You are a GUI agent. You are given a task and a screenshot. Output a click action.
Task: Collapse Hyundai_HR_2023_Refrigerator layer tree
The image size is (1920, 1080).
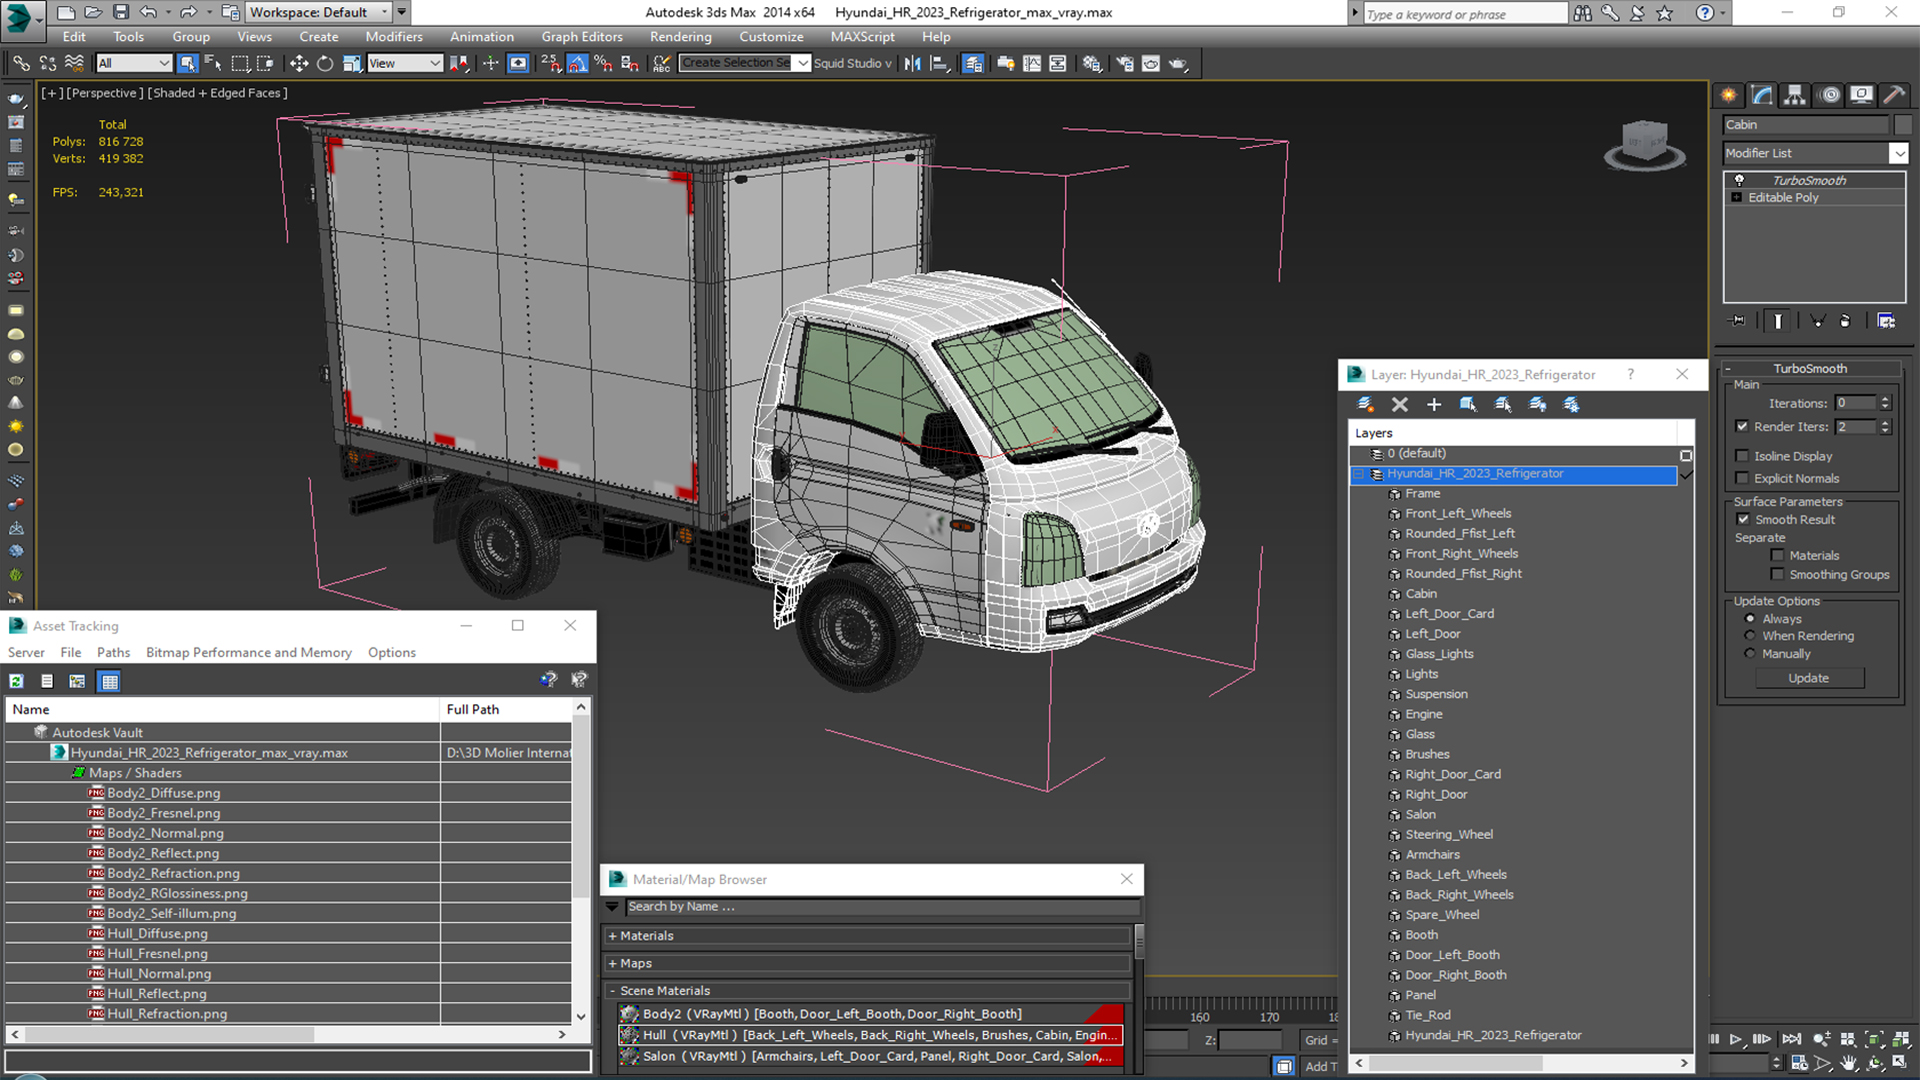(x=1359, y=474)
